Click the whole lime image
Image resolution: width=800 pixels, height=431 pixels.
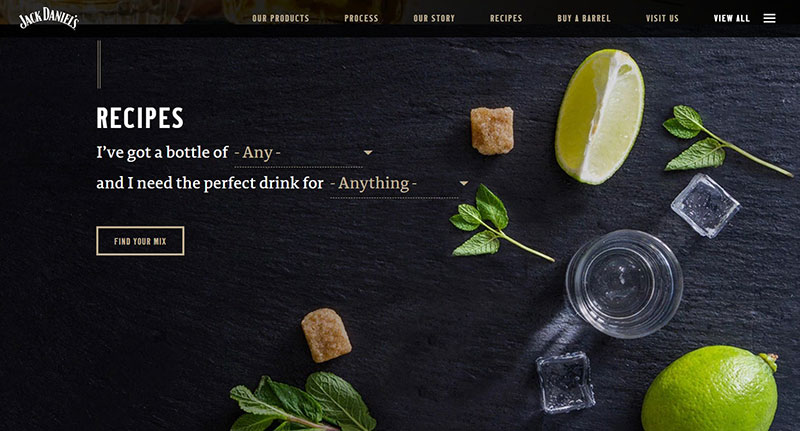point(710,389)
